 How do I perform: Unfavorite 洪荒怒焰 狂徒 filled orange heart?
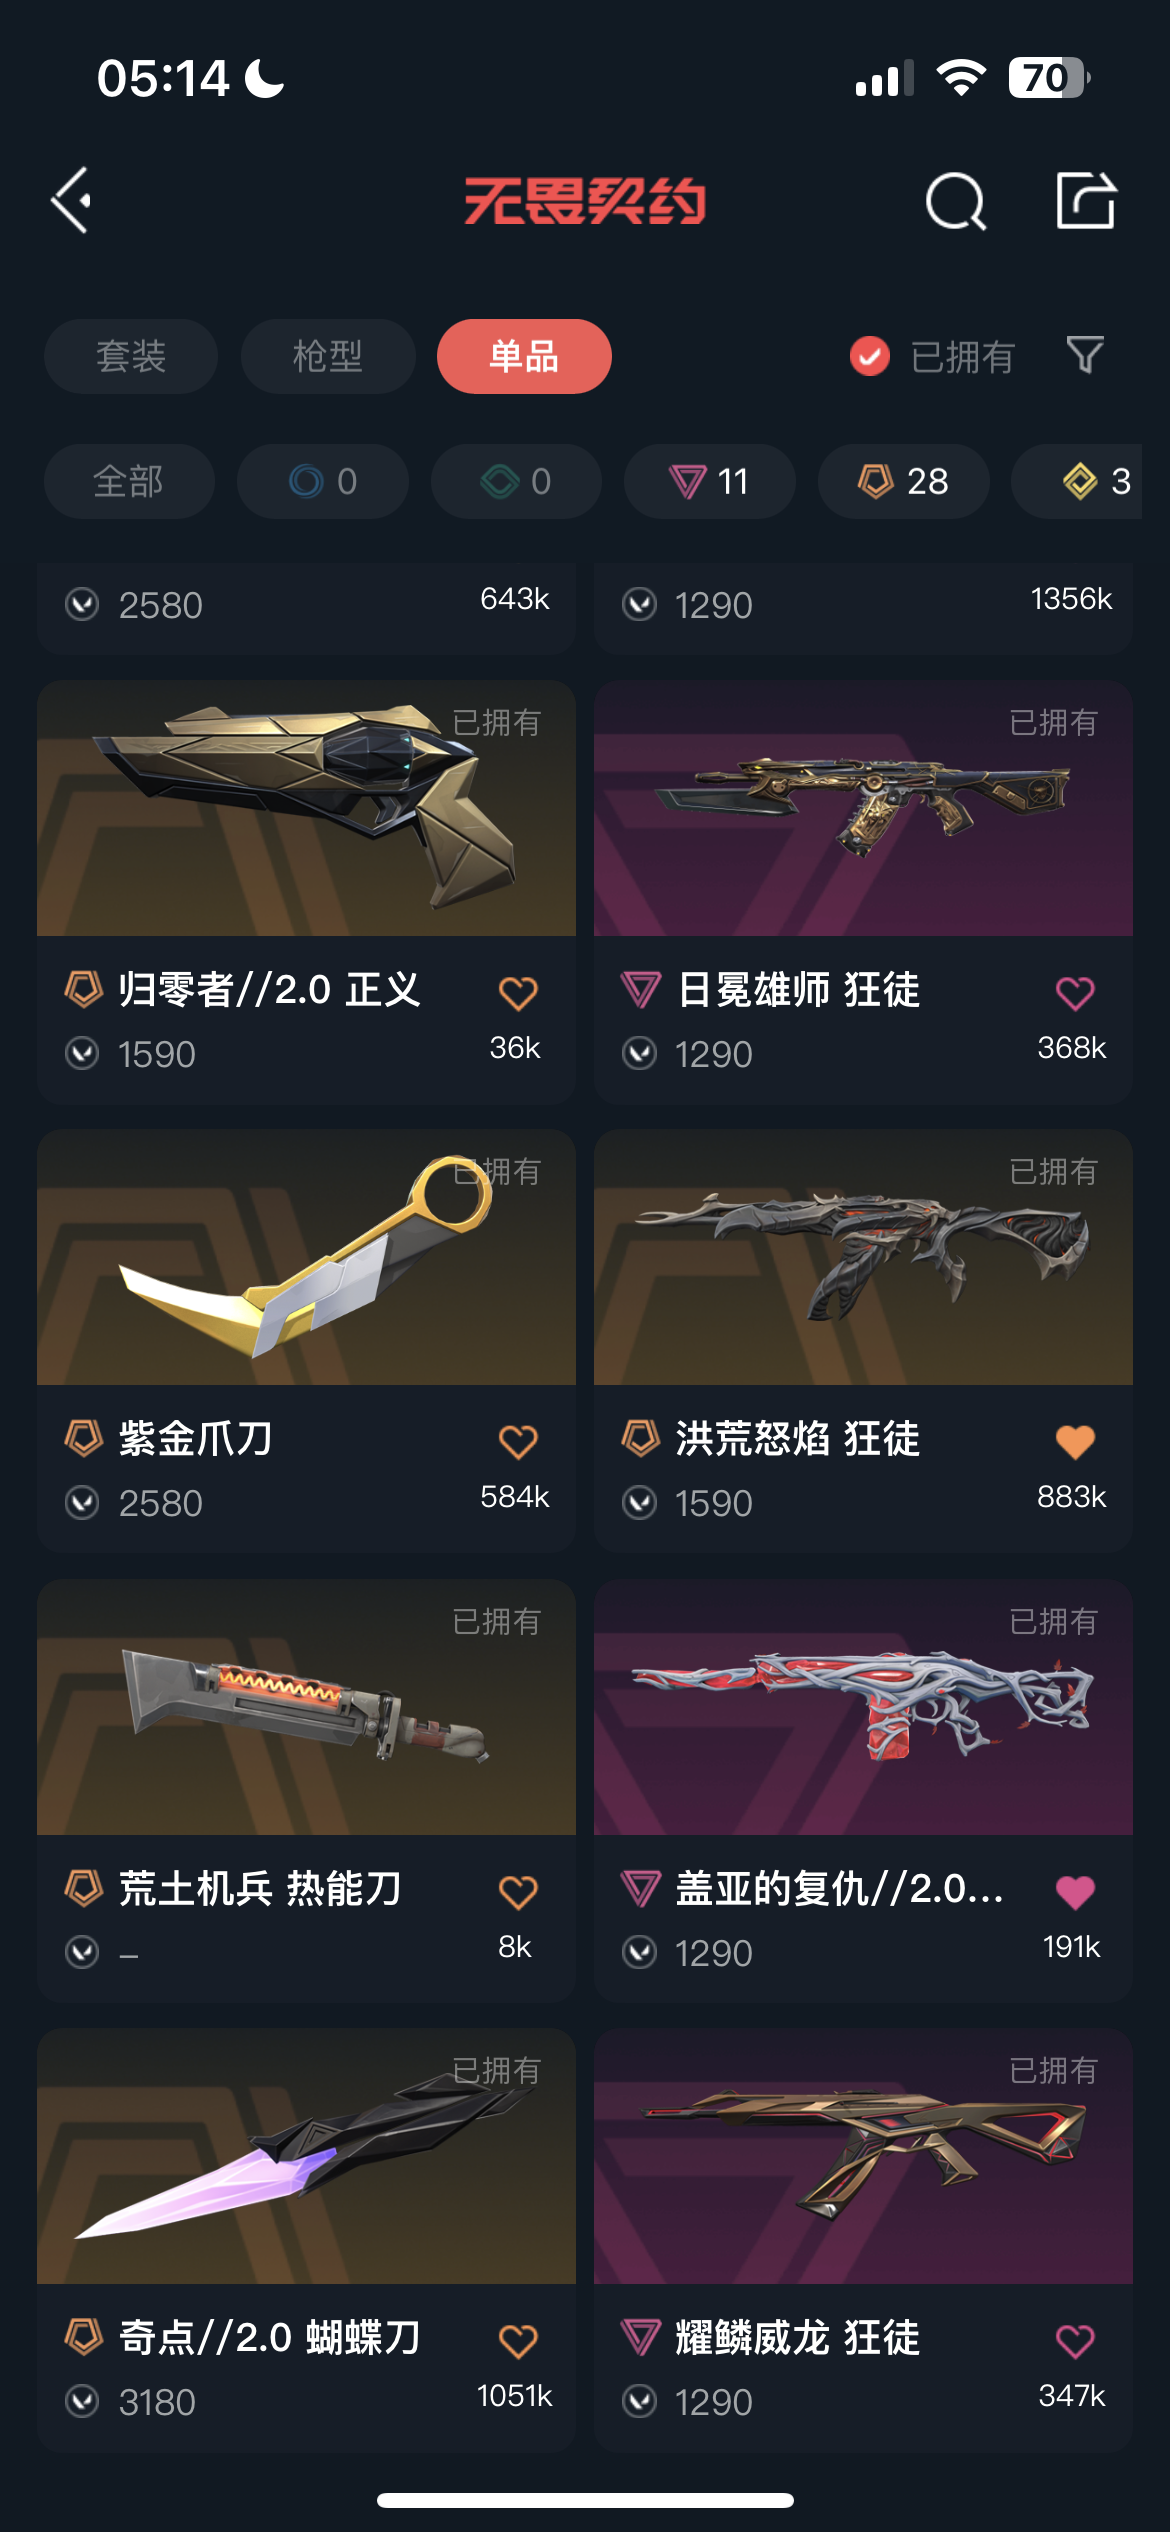click(x=1075, y=1442)
